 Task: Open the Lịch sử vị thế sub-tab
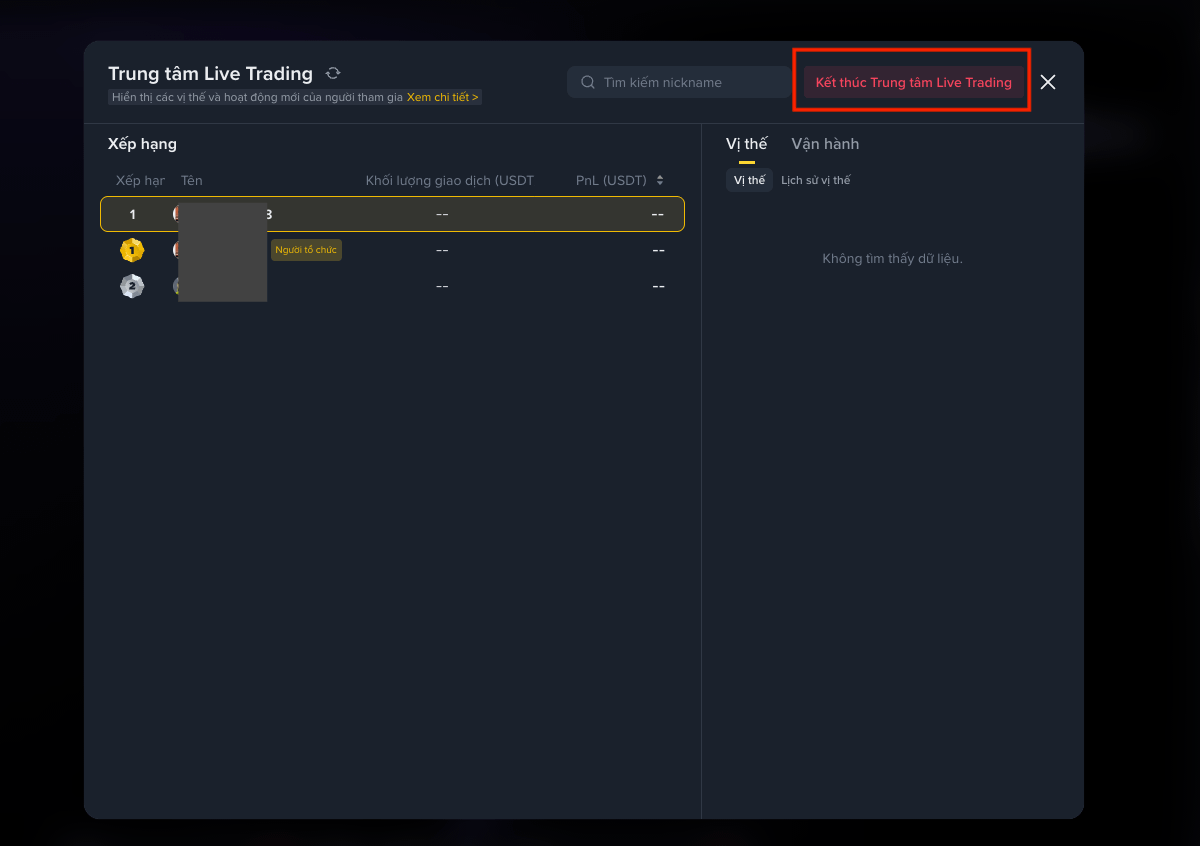[x=816, y=180]
